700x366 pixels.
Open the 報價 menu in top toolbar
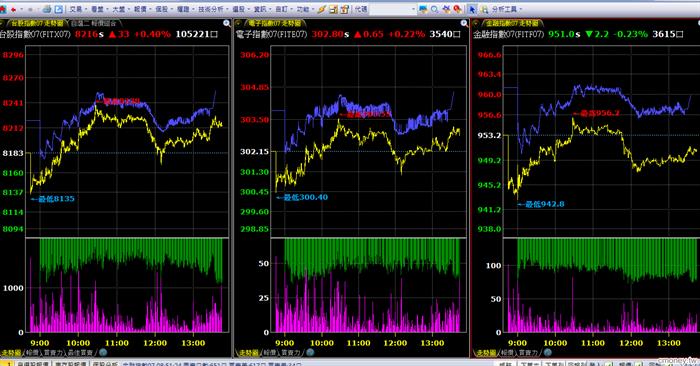coord(140,9)
